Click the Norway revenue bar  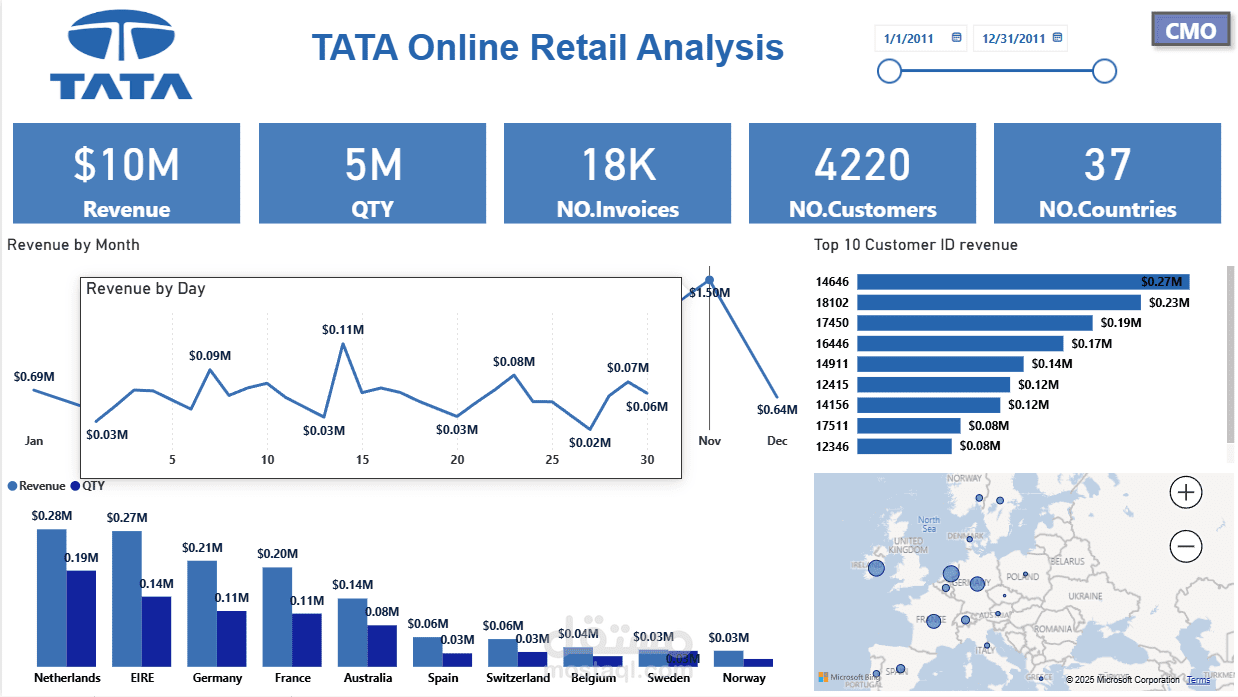point(728,659)
